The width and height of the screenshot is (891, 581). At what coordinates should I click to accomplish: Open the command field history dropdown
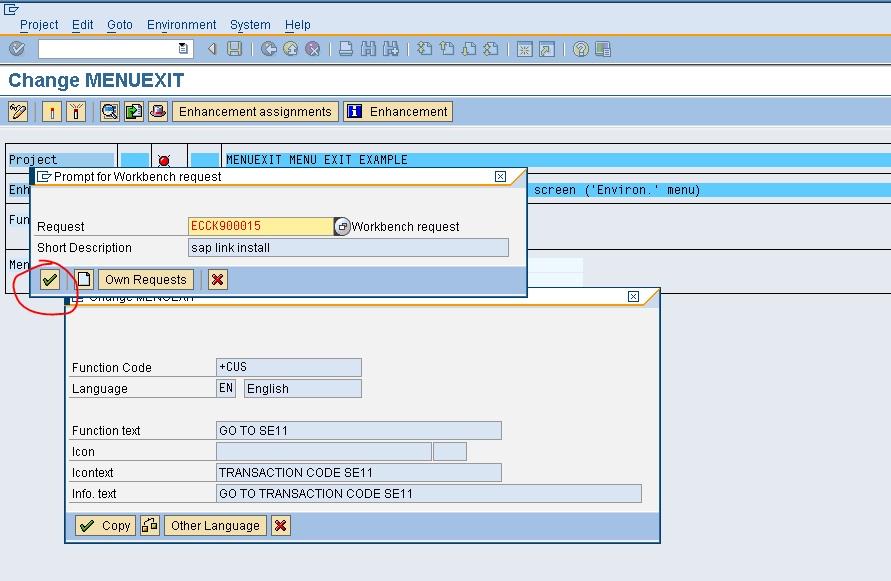pyautogui.click(x=182, y=47)
